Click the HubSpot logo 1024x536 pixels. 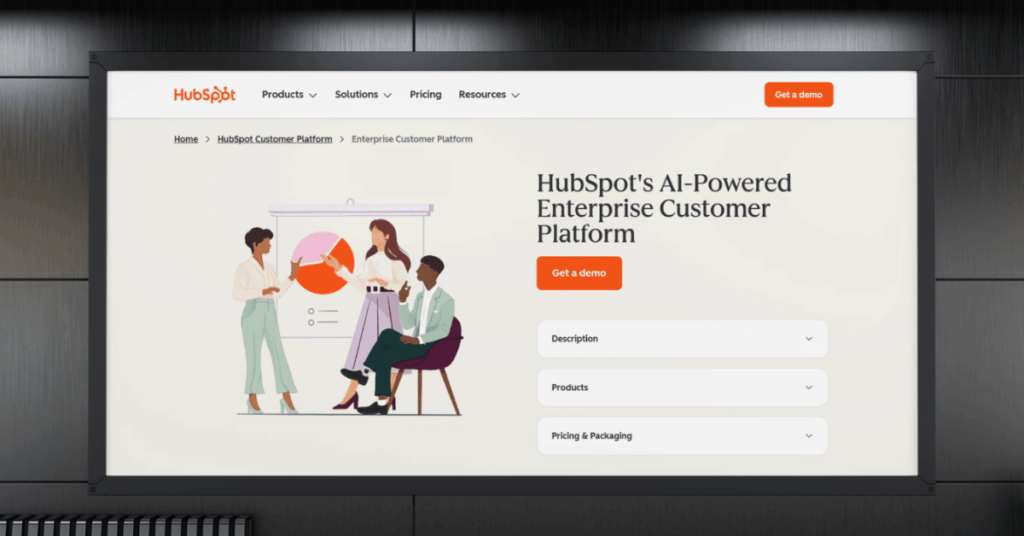204,95
